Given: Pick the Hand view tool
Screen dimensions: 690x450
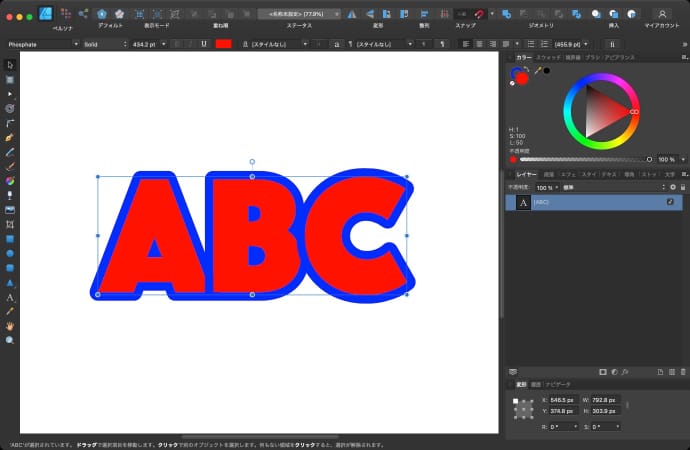Looking at the screenshot, I should 10,326.
